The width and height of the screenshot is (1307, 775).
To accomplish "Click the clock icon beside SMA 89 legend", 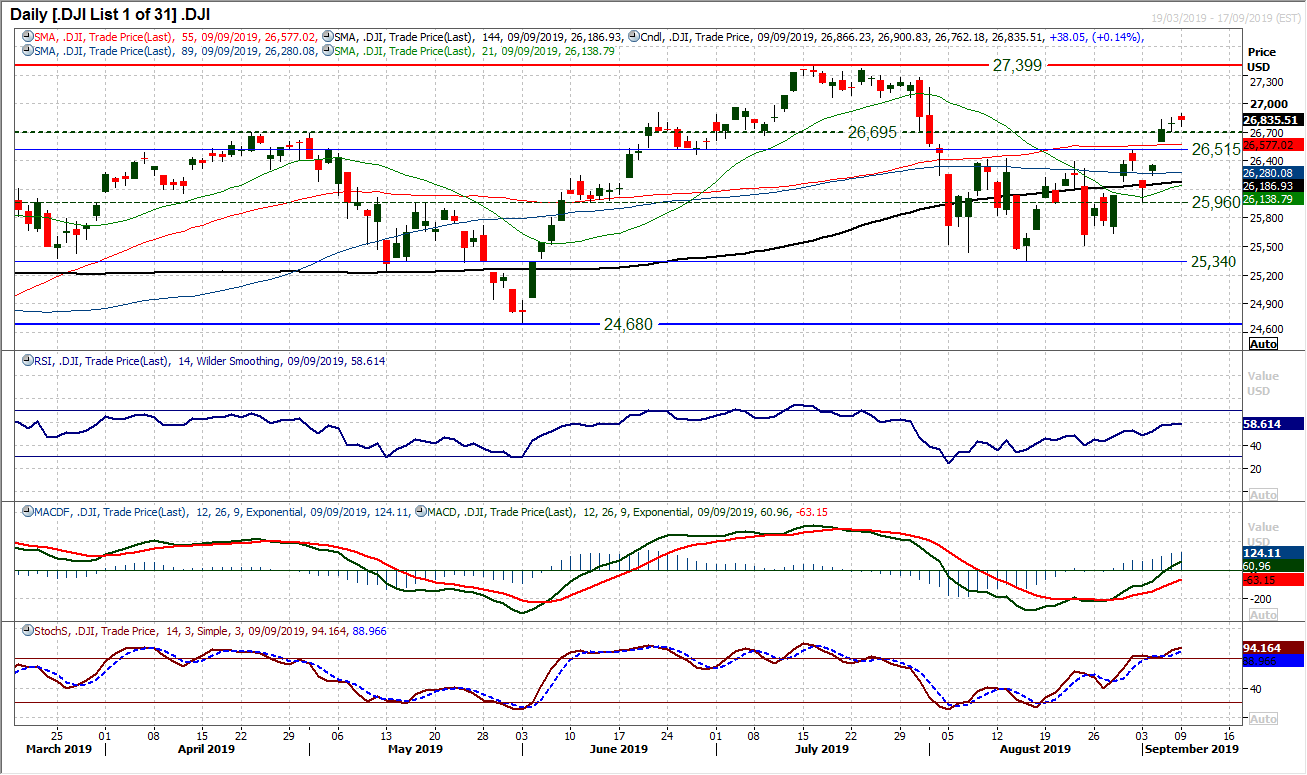I will pos(27,50).
